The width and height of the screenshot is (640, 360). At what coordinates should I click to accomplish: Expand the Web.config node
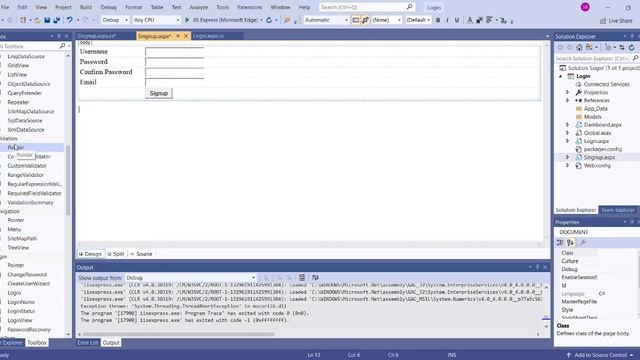[x=567, y=165]
